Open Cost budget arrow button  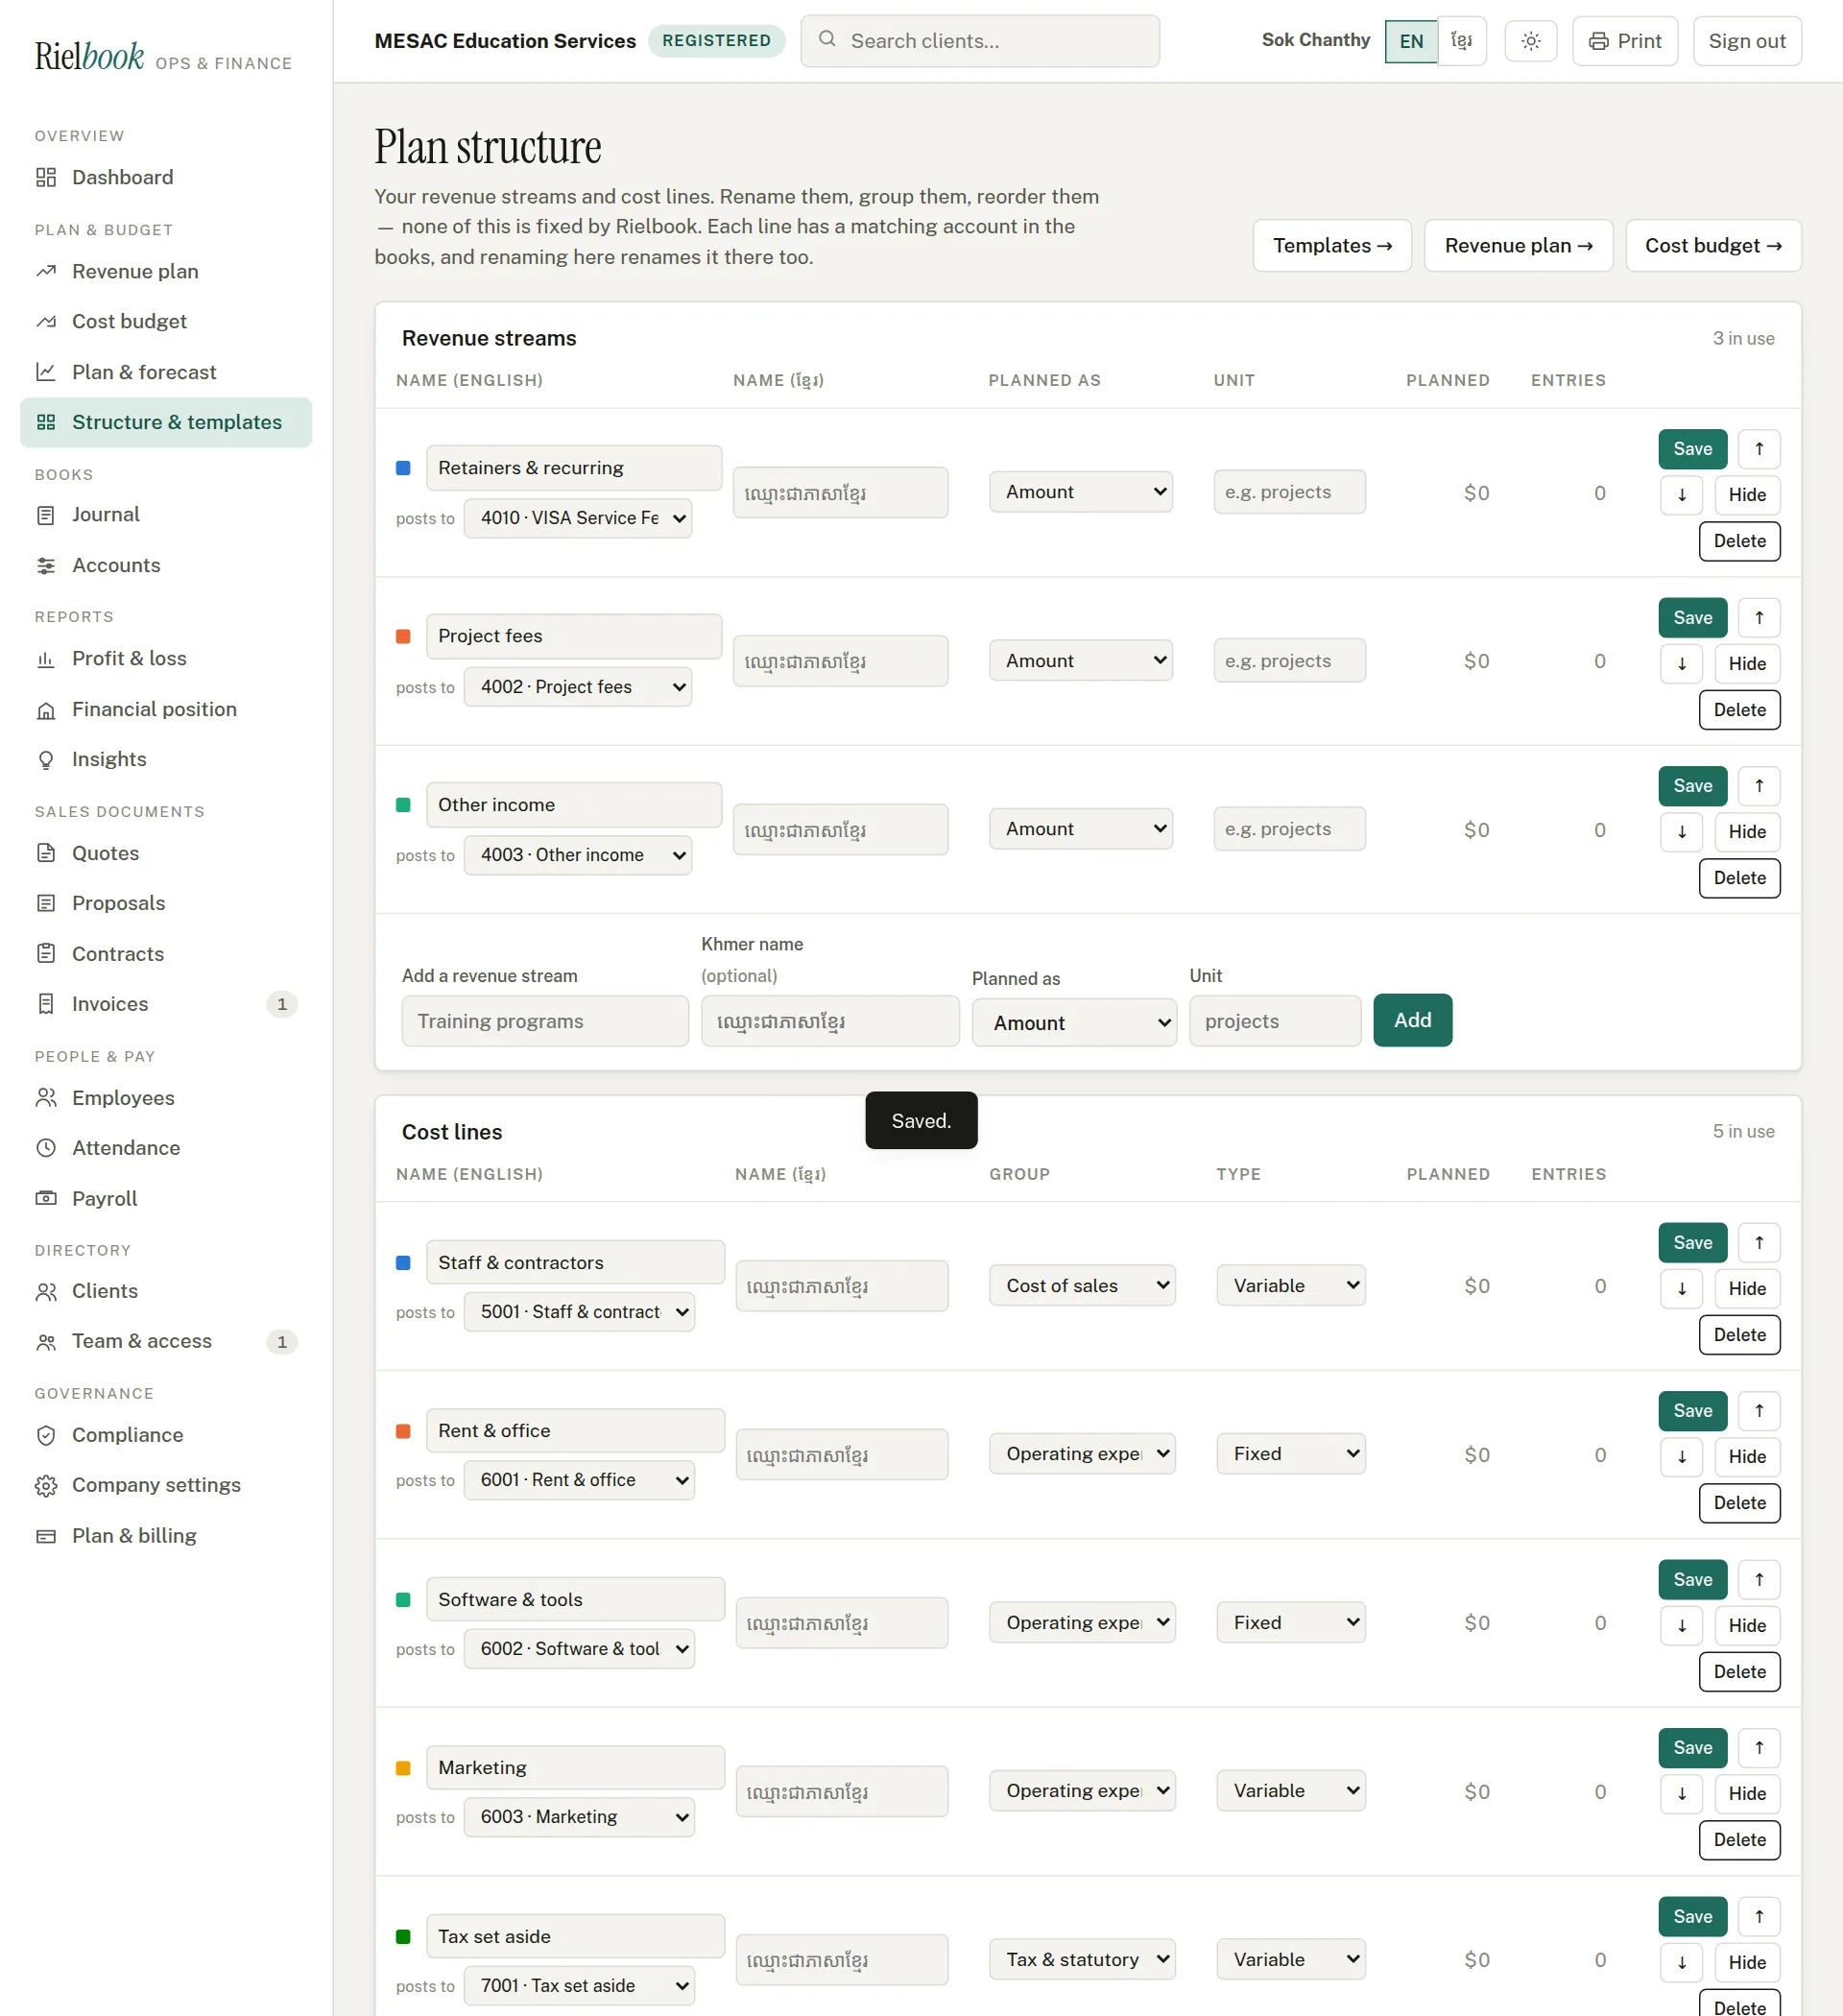click(x=1713, y=246)
